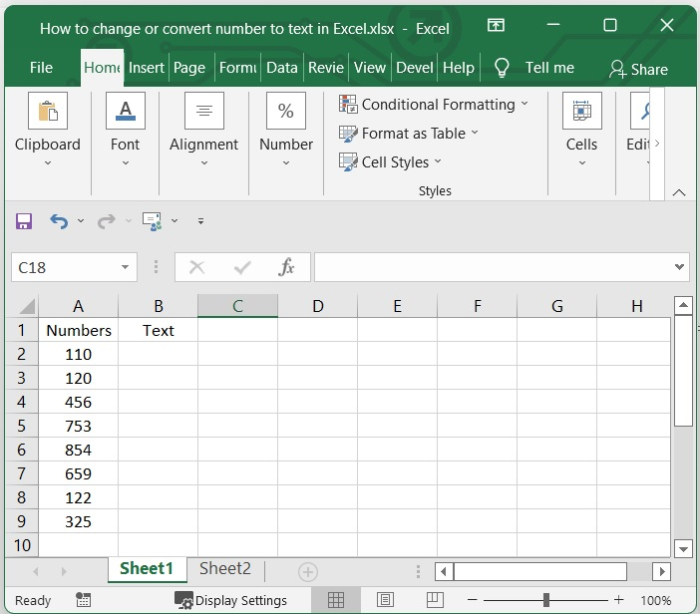
Task: Switch to the Sheet2 worksheet tab
Action: click(225, 569)
